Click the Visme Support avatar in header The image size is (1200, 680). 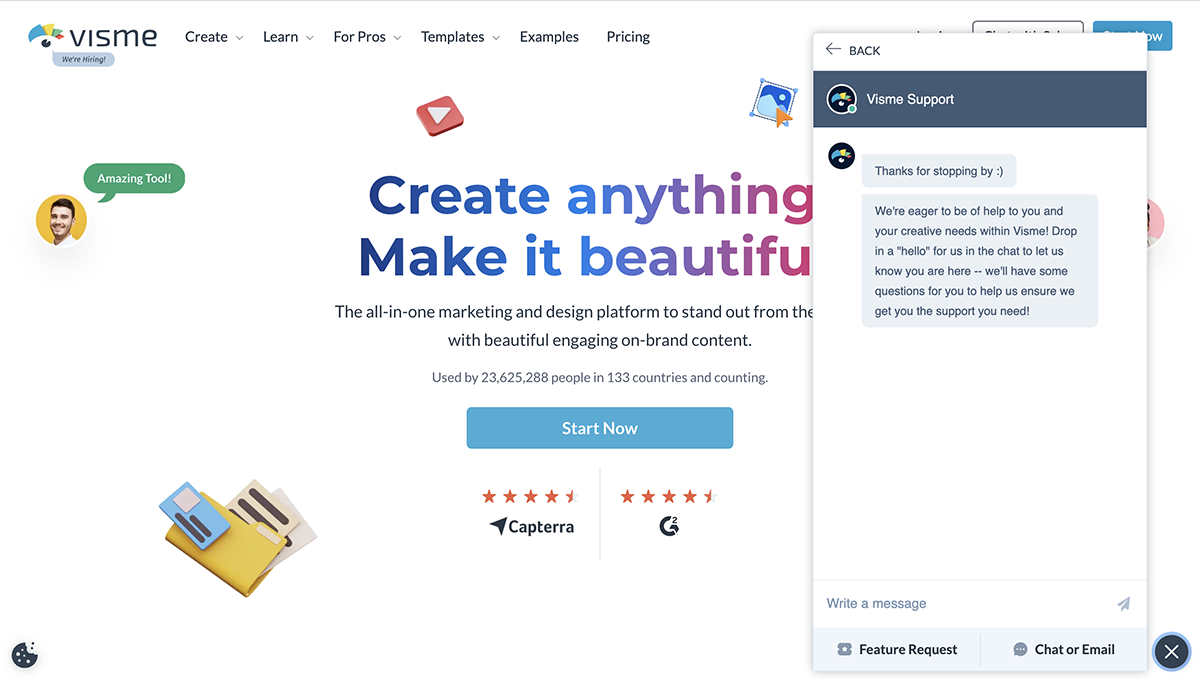pos(842,99)
